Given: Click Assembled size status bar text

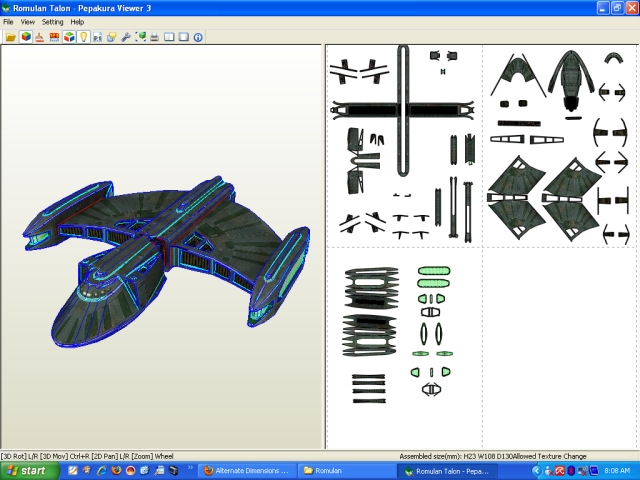Looking at the screenshot, I should [456, 456].
